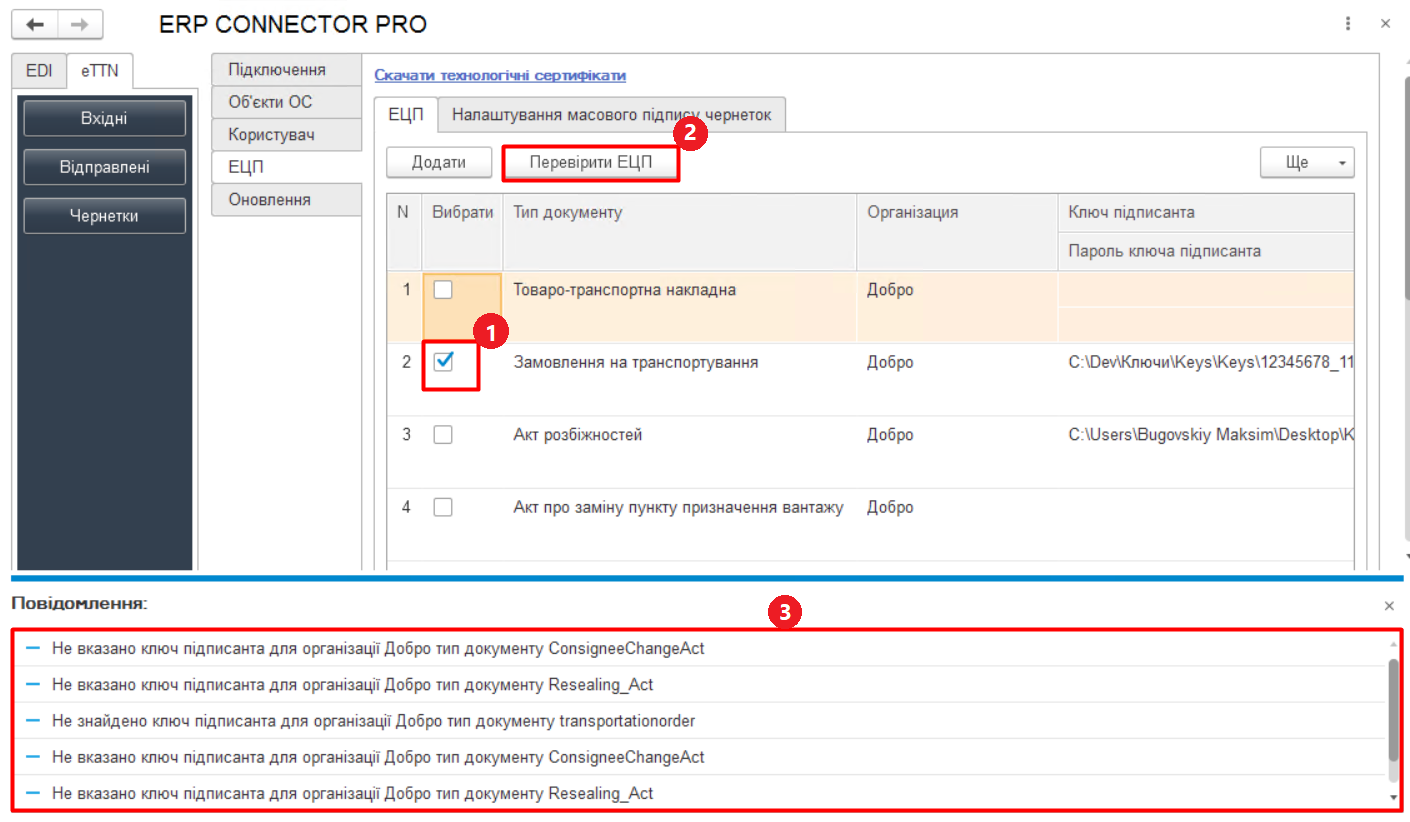This screenshot has height=822, width=1410.
Task: Enable checkbox for Акт про заміну пункту
Action: (x=443, y=507)
